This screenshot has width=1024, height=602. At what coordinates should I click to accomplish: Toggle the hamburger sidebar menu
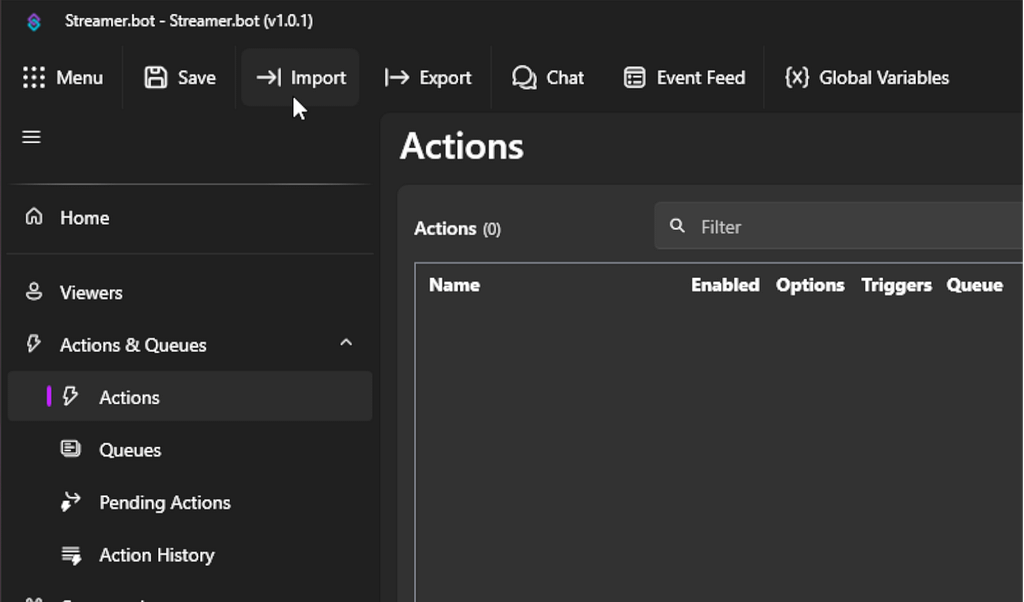(x=32, y=137)
